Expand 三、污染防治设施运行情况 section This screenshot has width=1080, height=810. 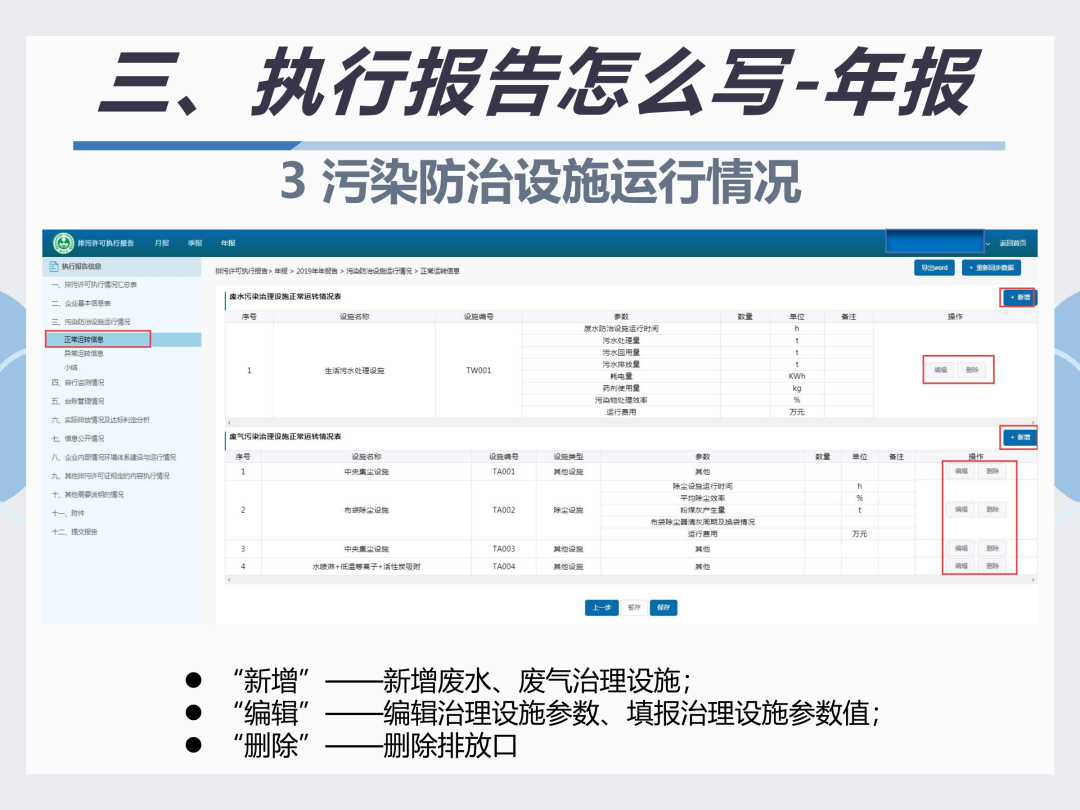90,322
